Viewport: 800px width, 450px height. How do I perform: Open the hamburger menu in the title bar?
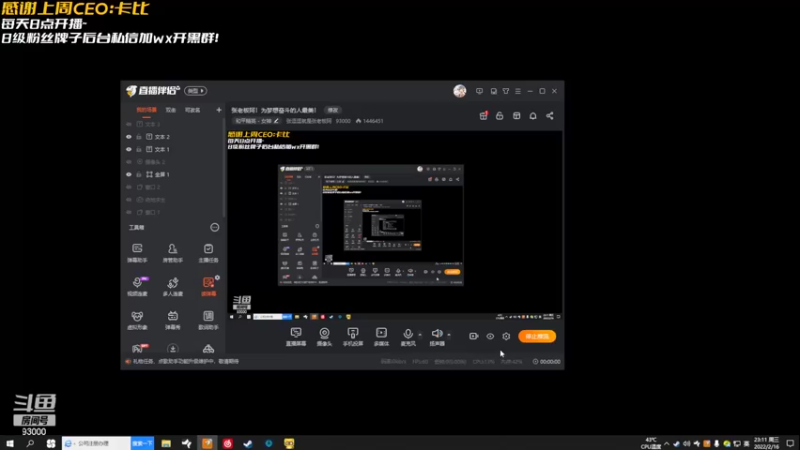[x=518, y=91]
